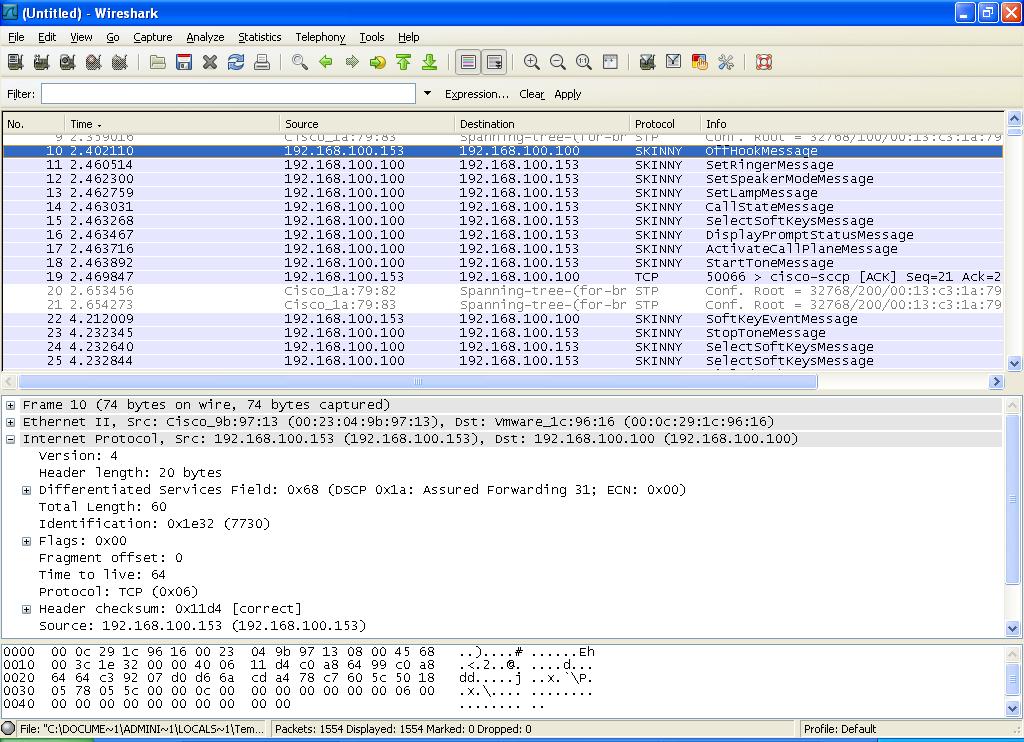
Task: Restart the current capture
Action: click(x=120, y=62)
